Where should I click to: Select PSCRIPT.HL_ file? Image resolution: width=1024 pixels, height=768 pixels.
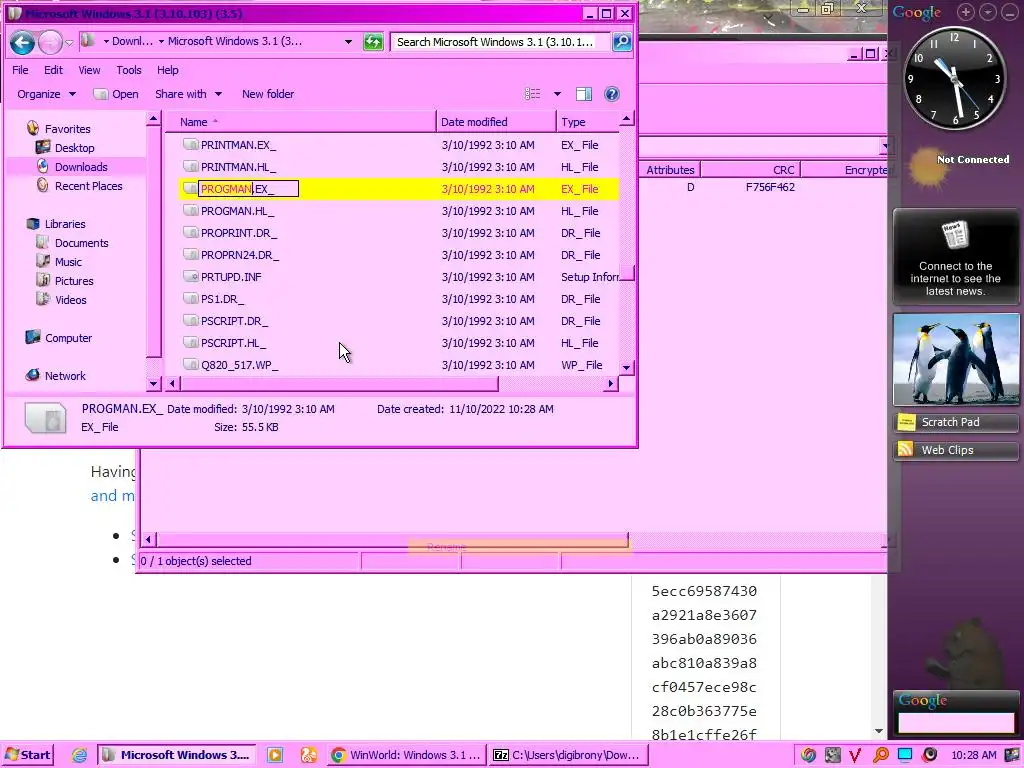tap(233, 343)
